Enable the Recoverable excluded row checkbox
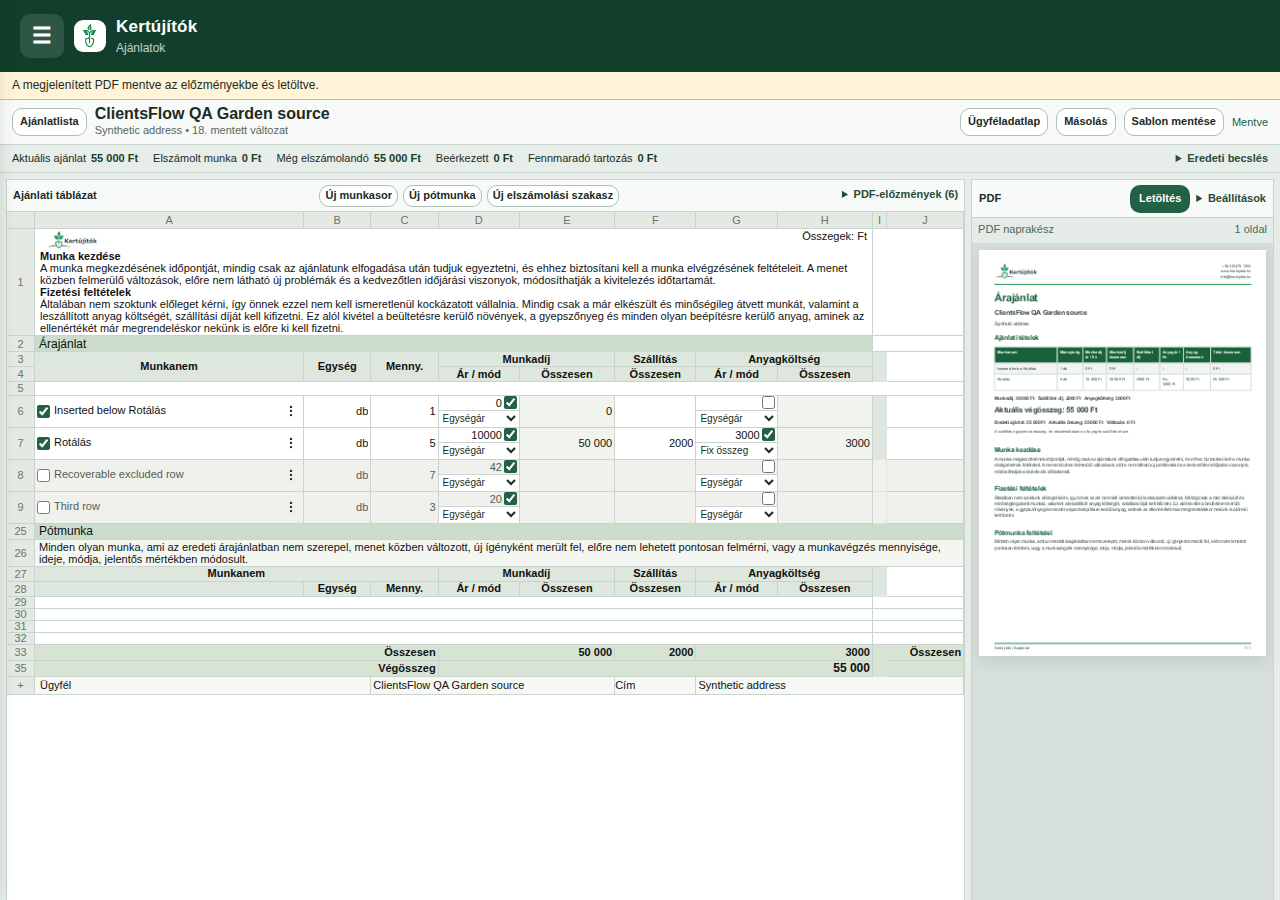The height and width of the screenshot is (900, 1280). [43, 475]
